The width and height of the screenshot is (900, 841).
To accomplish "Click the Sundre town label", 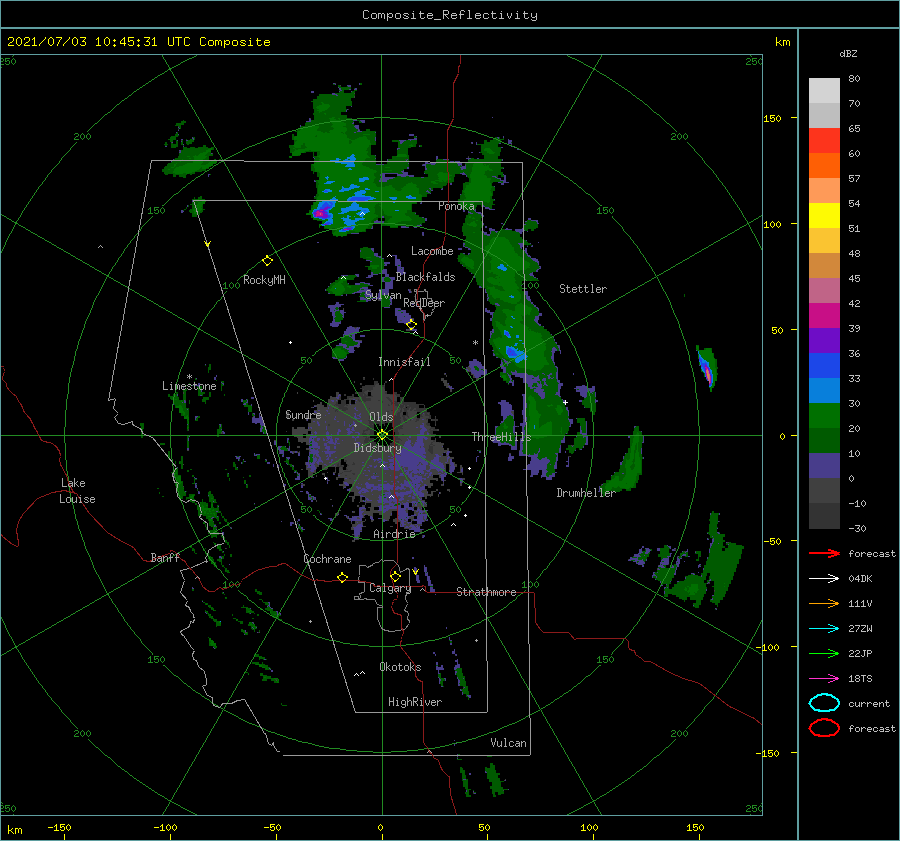I will click(x=303, y=414).
